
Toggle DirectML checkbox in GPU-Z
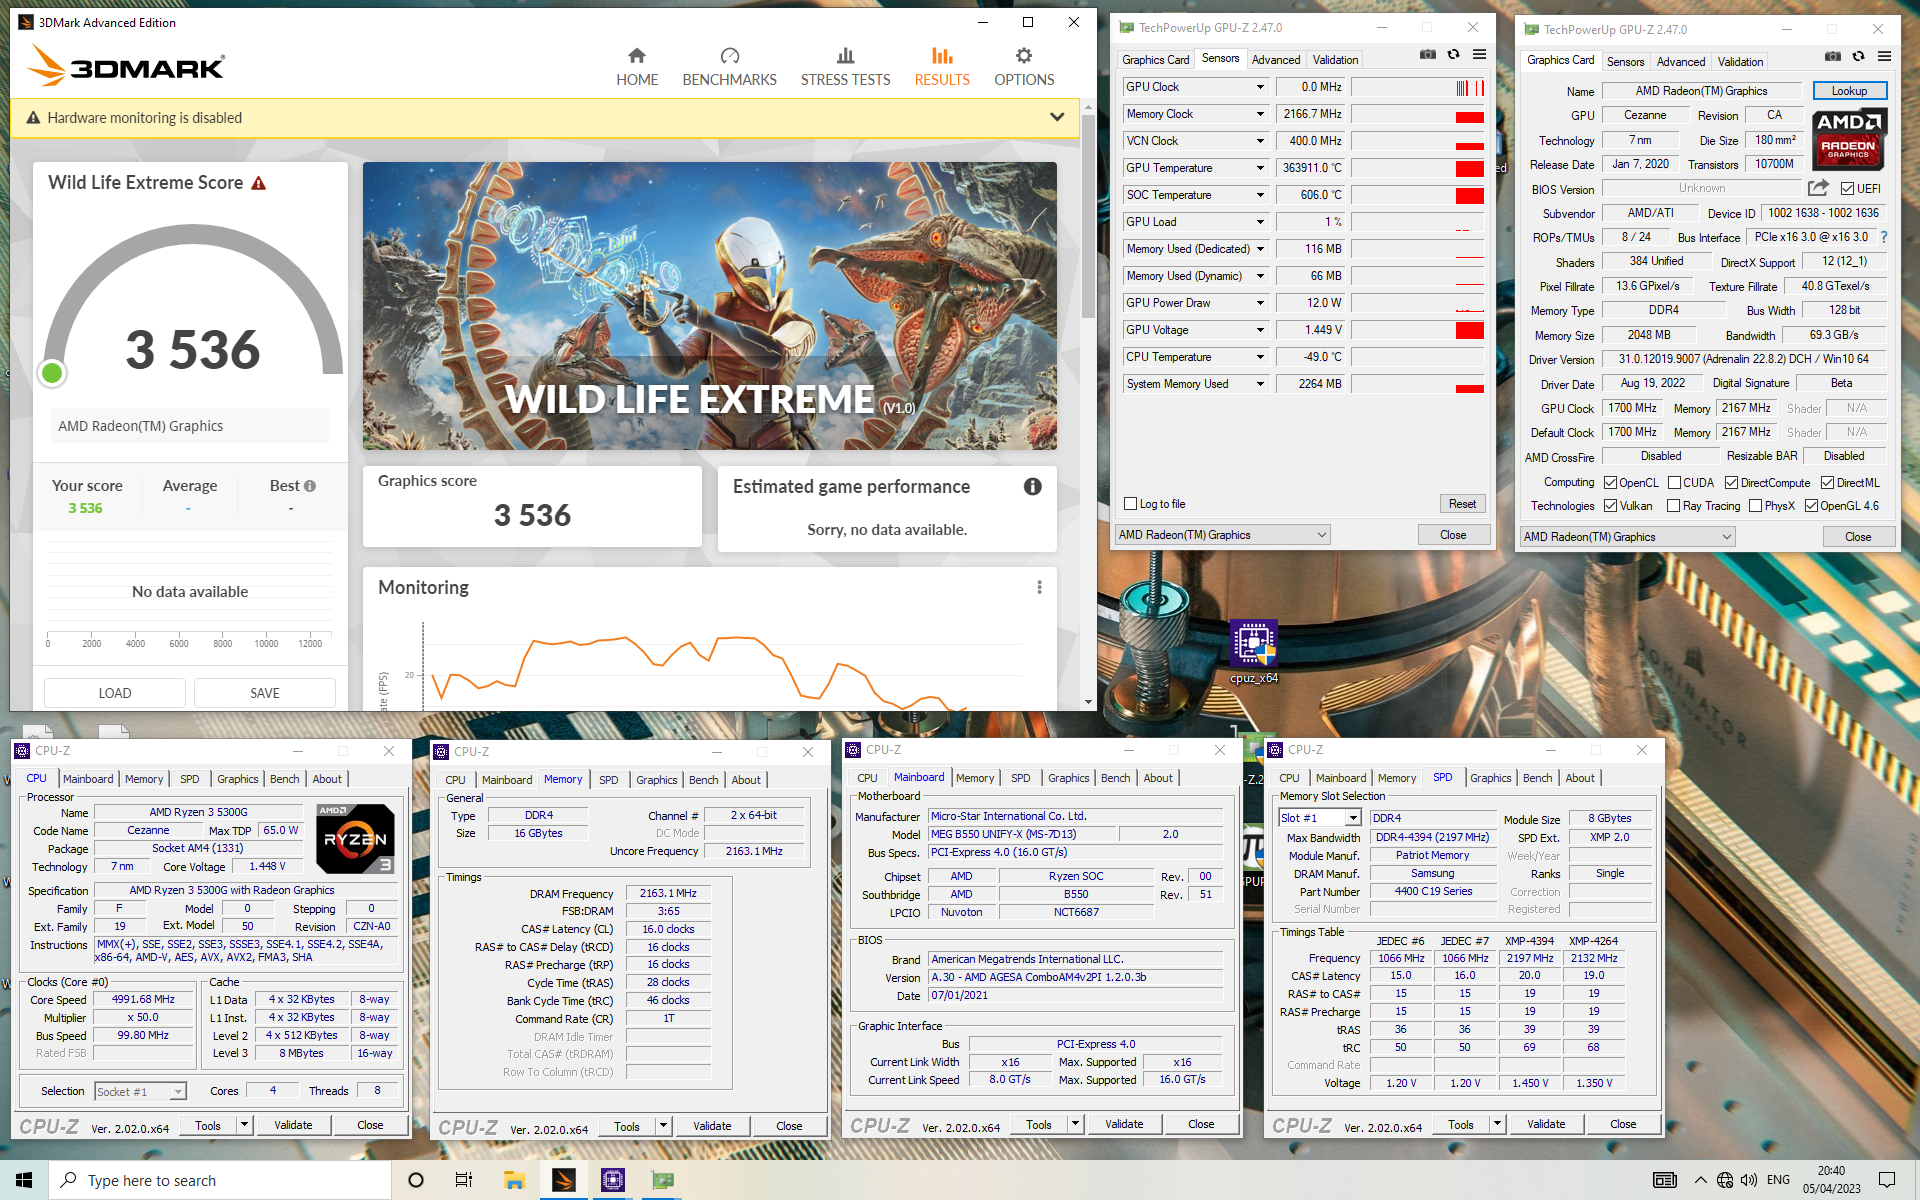pos(1827,483)
